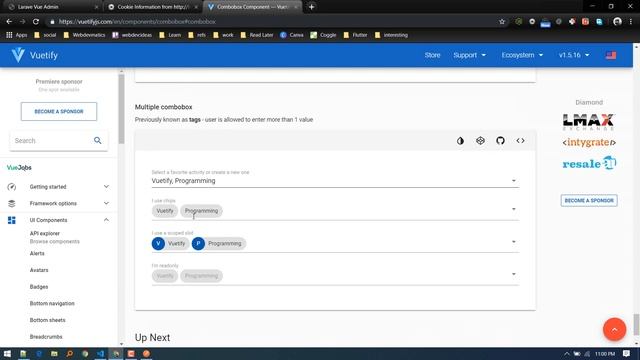Open File Explorer from the taskbar
This screenshot has width=640, height=360.
tap(54, 353)
